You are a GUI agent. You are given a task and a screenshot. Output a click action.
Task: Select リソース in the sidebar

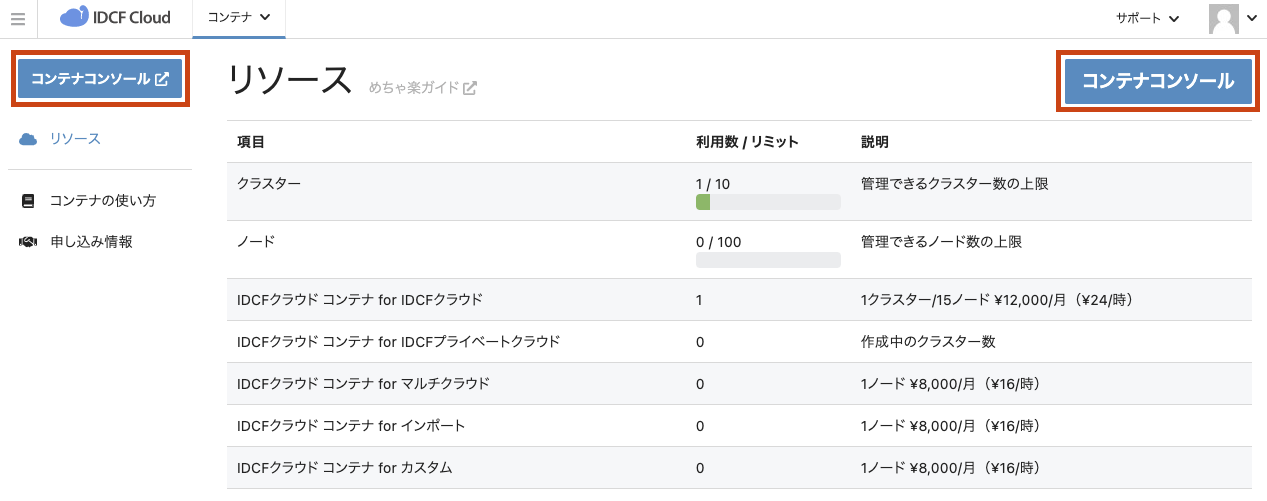(75, 139)
